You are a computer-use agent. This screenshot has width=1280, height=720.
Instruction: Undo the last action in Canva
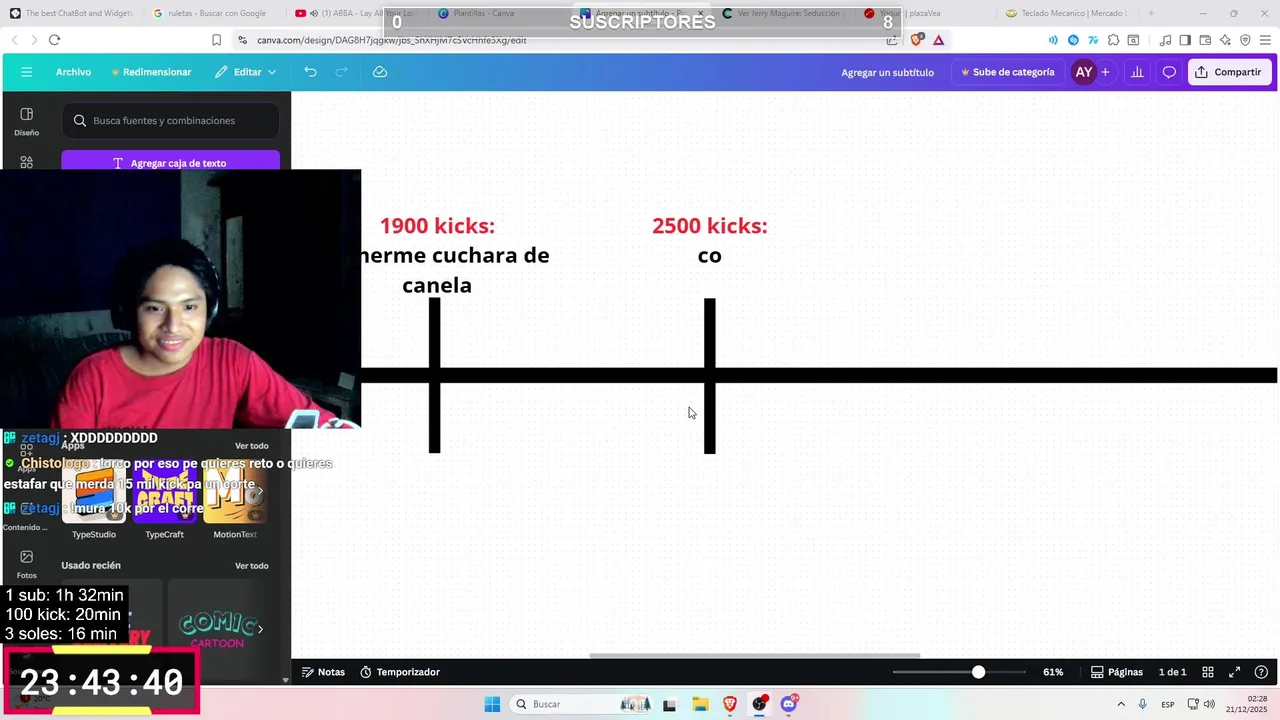pos(310,72)
